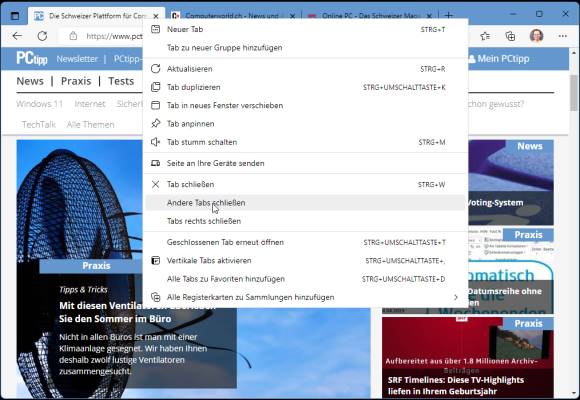
Task: Open the user profile avatar
Action: [x=536, y=36]
